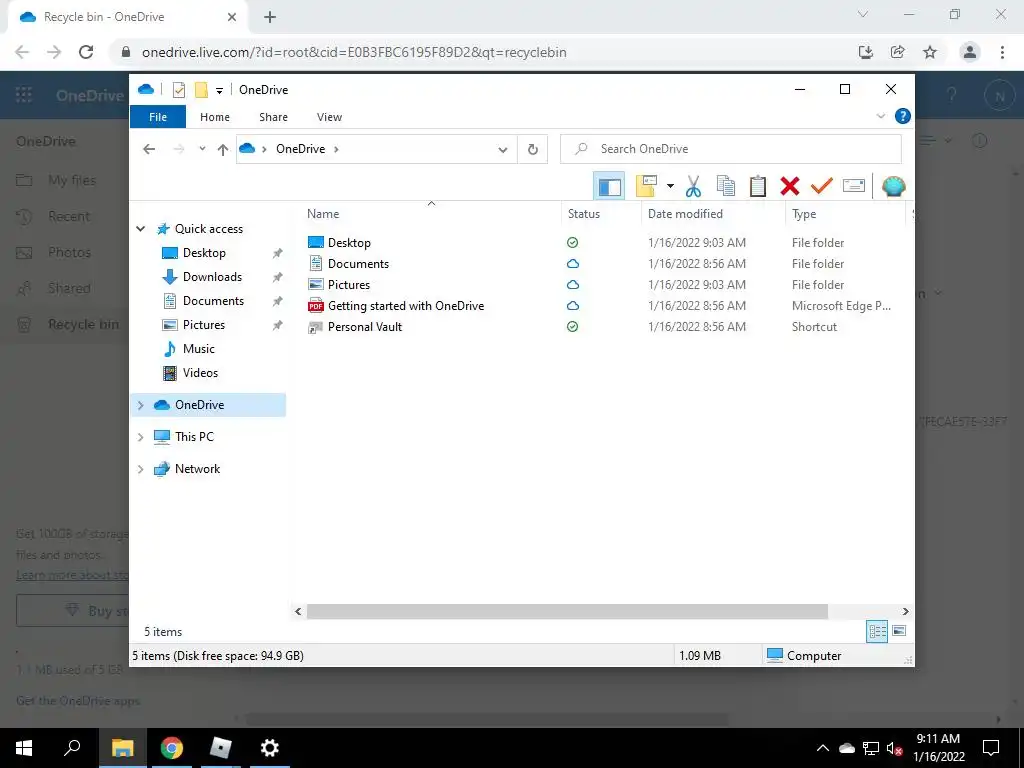
Task: Open Chrome menu three dots
Action: tap(1002, 52)
